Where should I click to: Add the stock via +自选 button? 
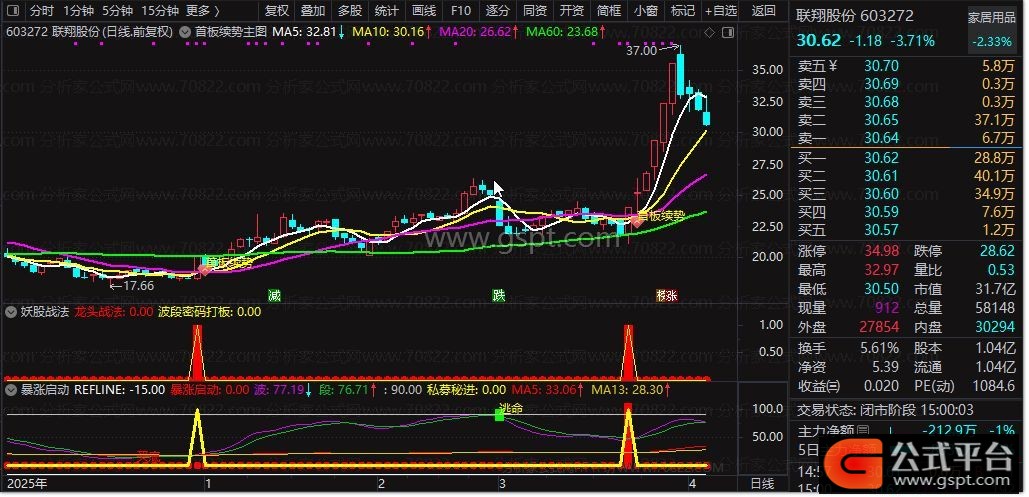720,11
